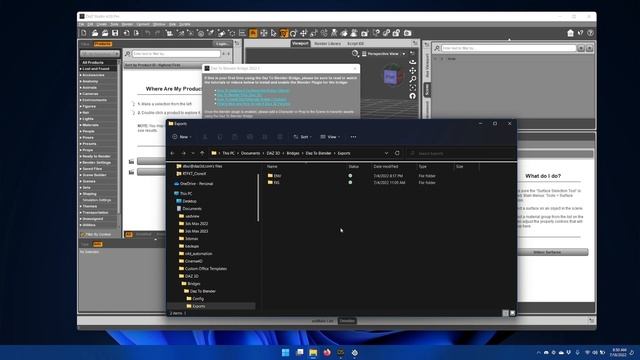Open the Firefox-like red icon on taskbar
The height and width of the screenshot is (360, 640).
[x=327, y=352]
